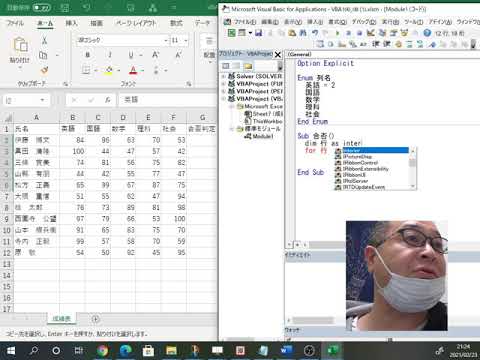
Task: Click the Excel Paste (貼り付け) clipboard icon
Action: coord(20,45)
